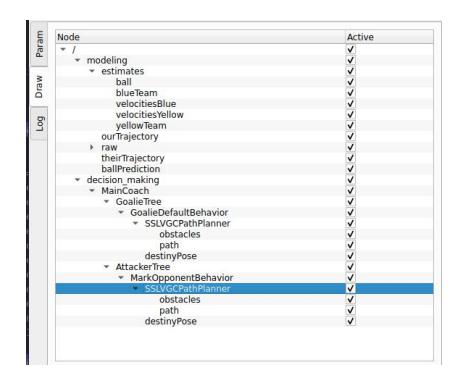Image resolution: width=460 pixels, height=376 pixels.
Task: Uncheck Active for GoalieTree
Action: coord(351,201)
